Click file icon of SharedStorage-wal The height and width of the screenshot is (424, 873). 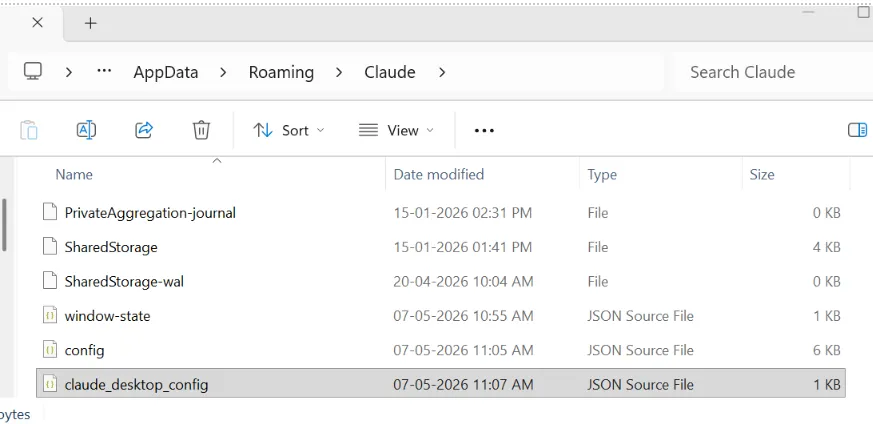50,281
